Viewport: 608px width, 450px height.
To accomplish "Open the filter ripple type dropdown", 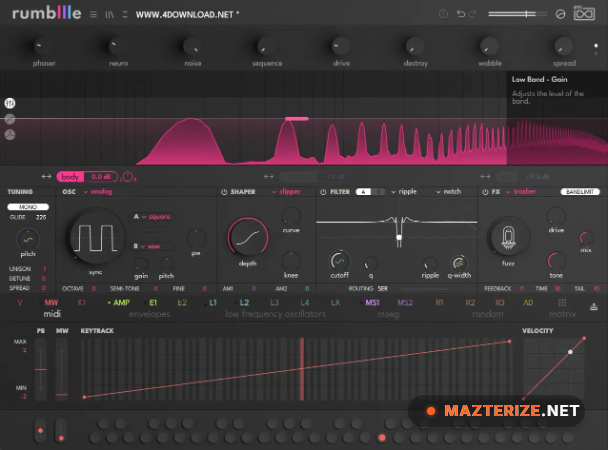I will (404, 191).
